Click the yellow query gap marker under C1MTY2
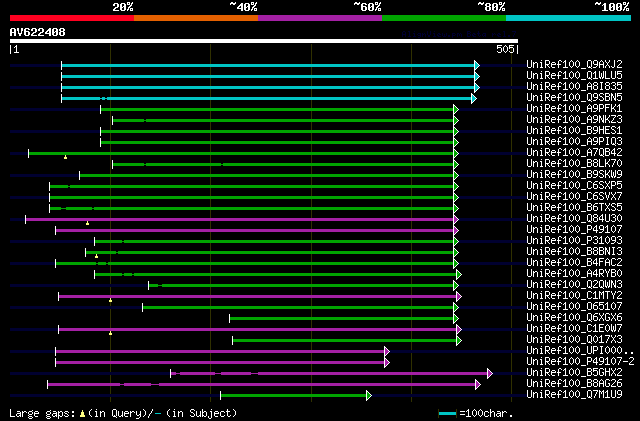640x421 pixels. 110,301
